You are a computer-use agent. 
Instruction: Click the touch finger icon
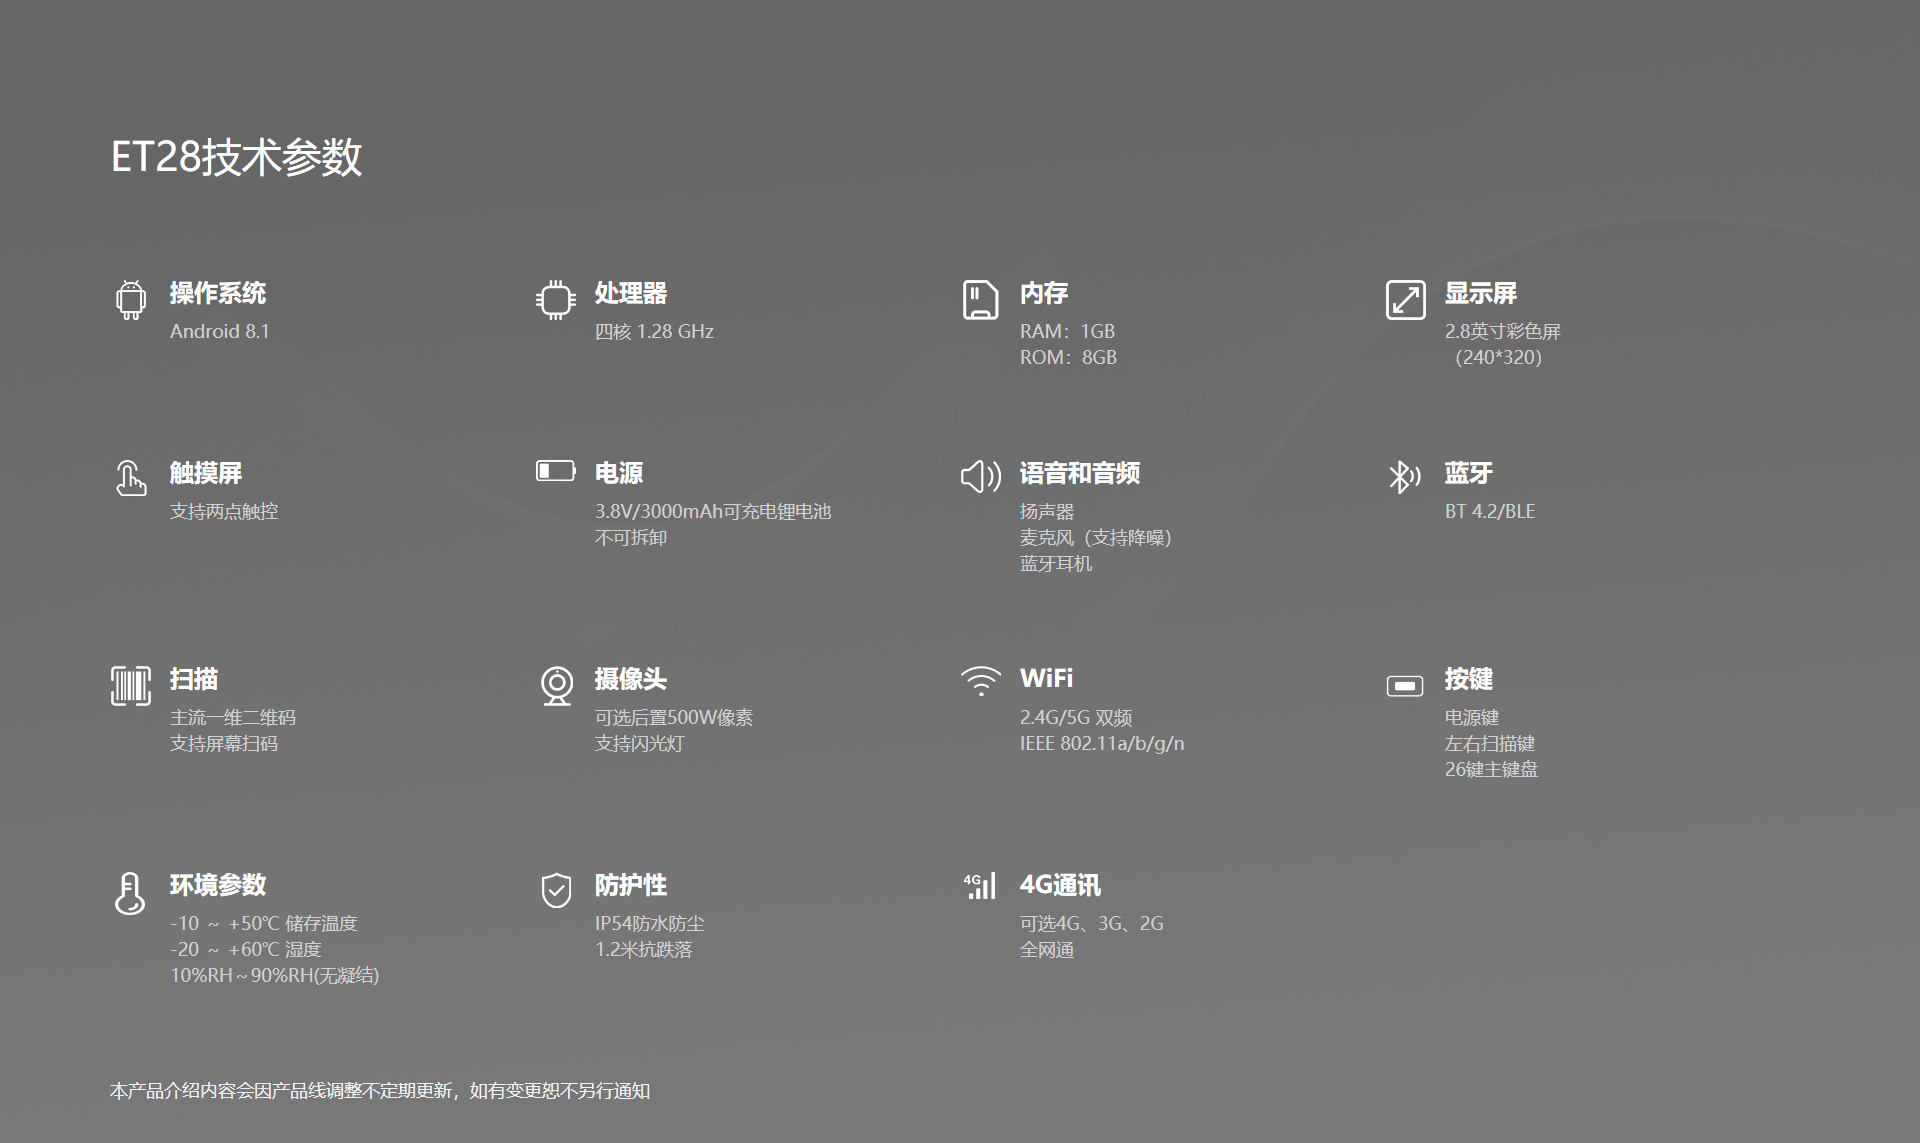click(130, 478)
